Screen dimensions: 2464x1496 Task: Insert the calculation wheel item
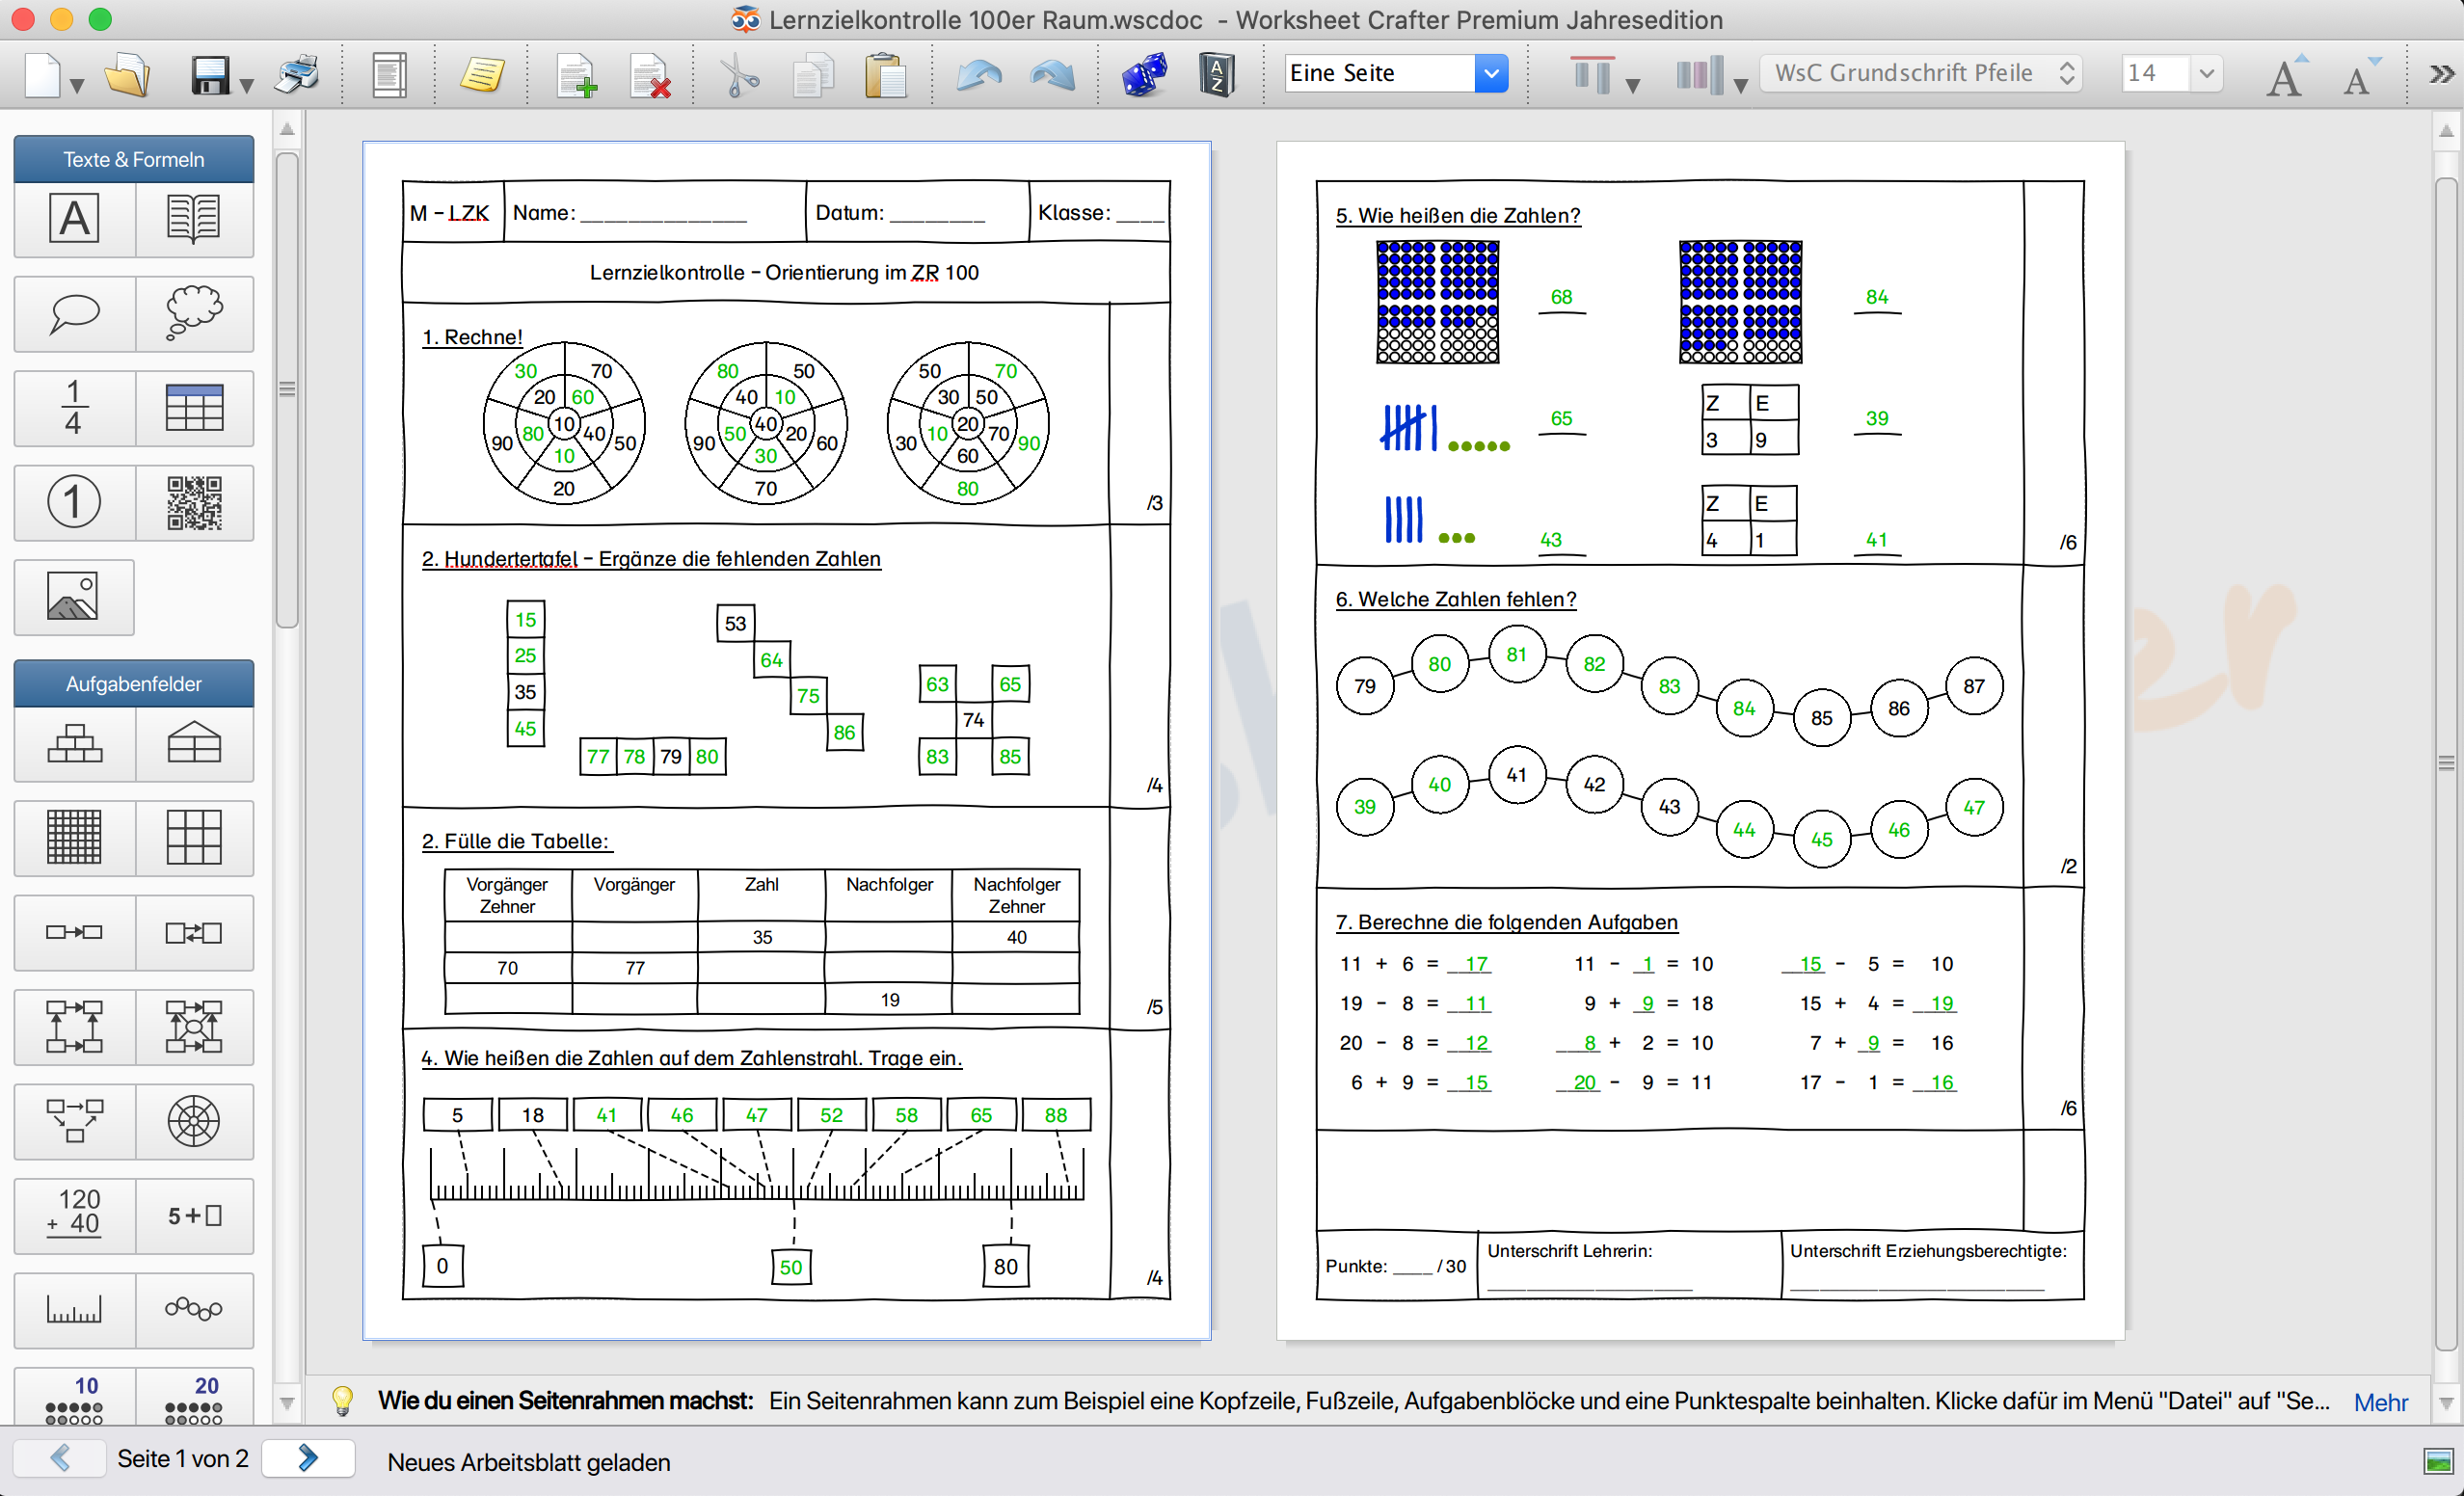pyautogui.click(x=194, y=1121)
